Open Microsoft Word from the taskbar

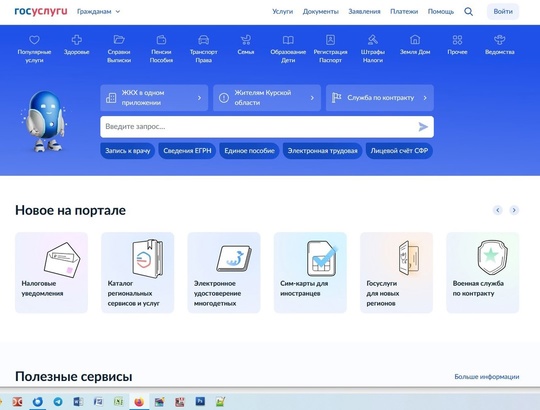(78, 401)
